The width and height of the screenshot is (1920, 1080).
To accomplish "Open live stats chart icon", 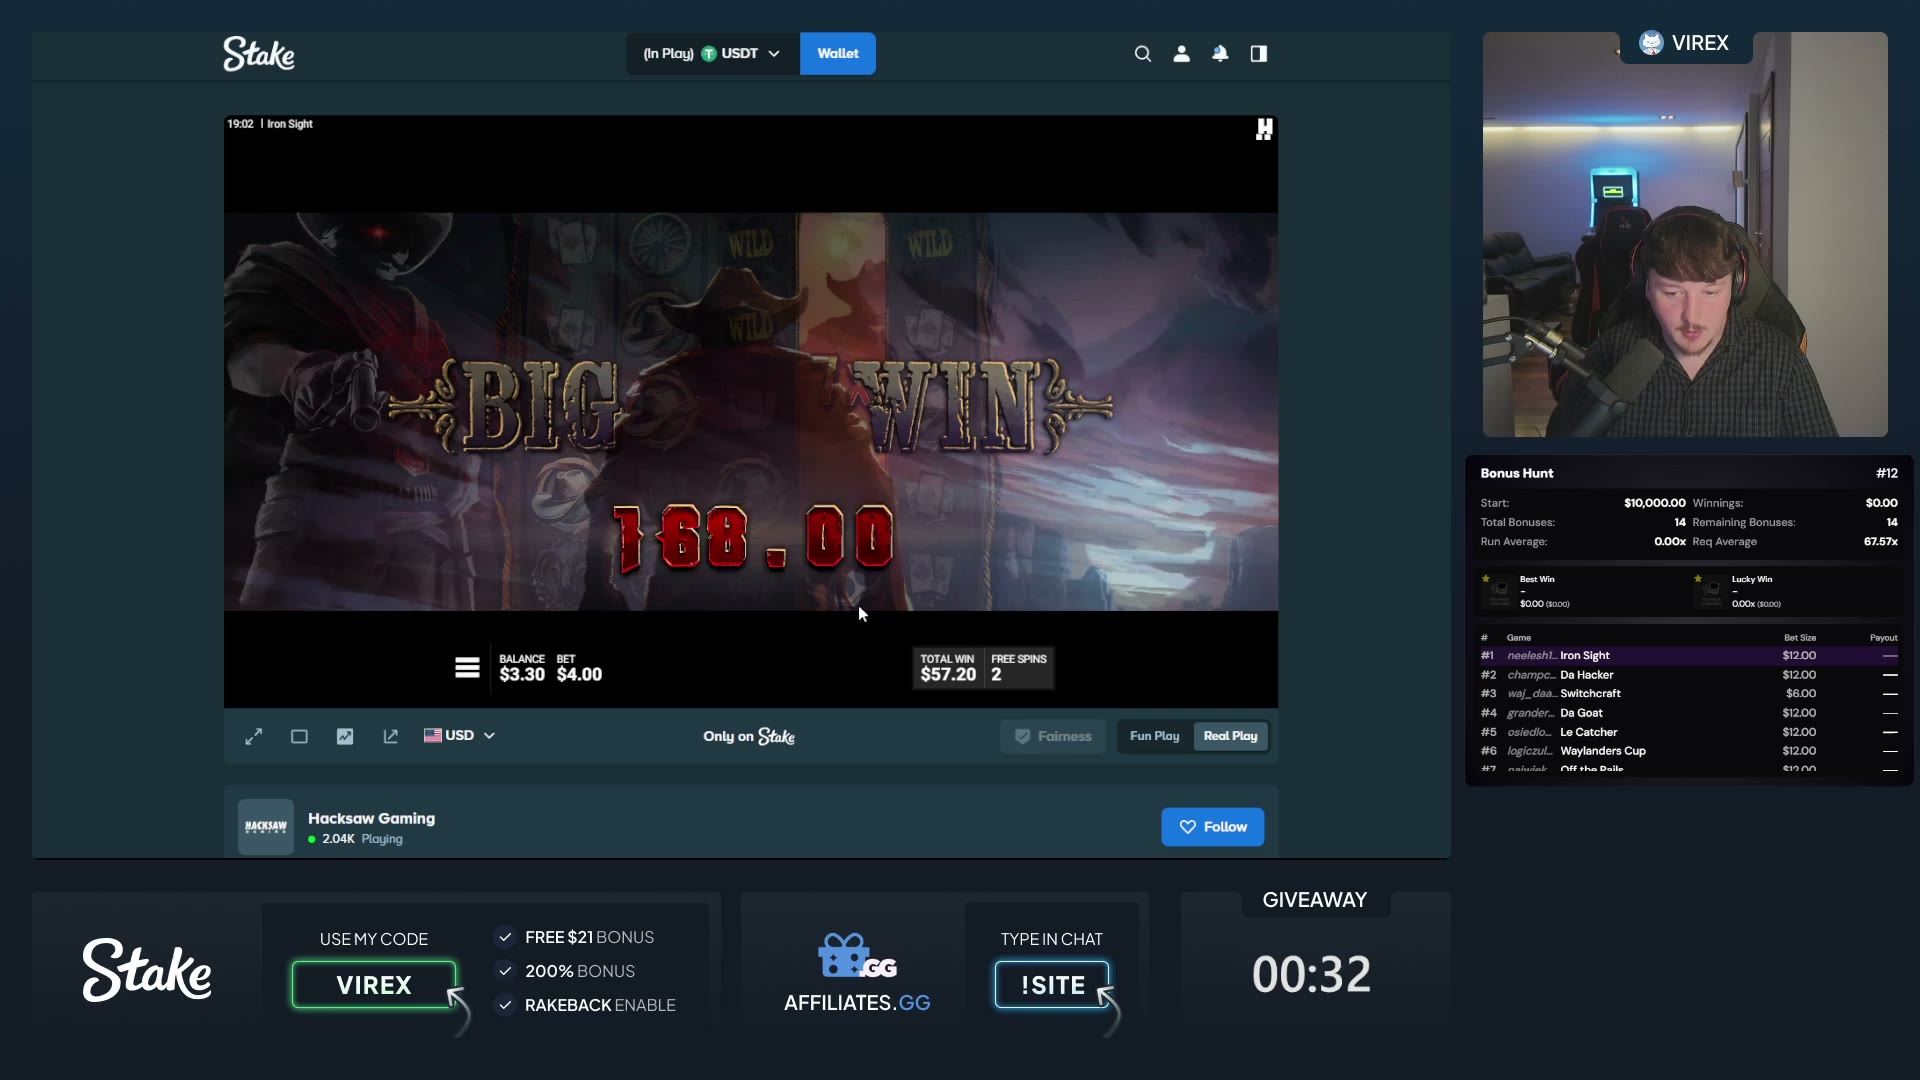I will pos(345,736).
